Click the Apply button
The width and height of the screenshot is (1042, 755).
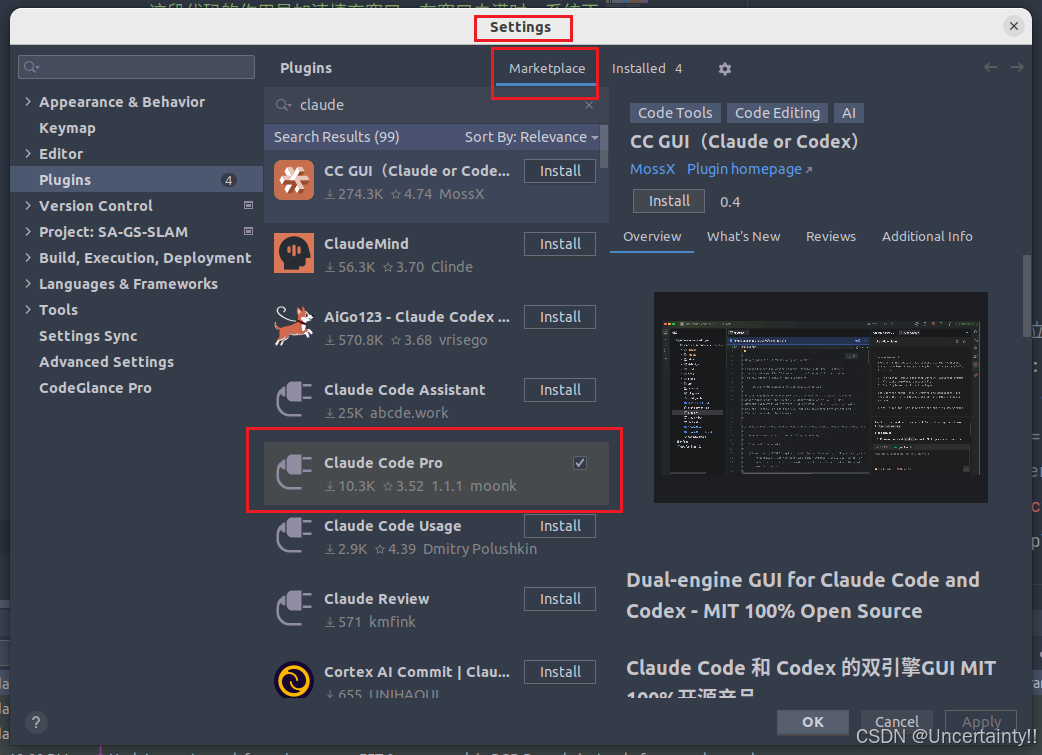pyautogui.click(x=981, y=722)
